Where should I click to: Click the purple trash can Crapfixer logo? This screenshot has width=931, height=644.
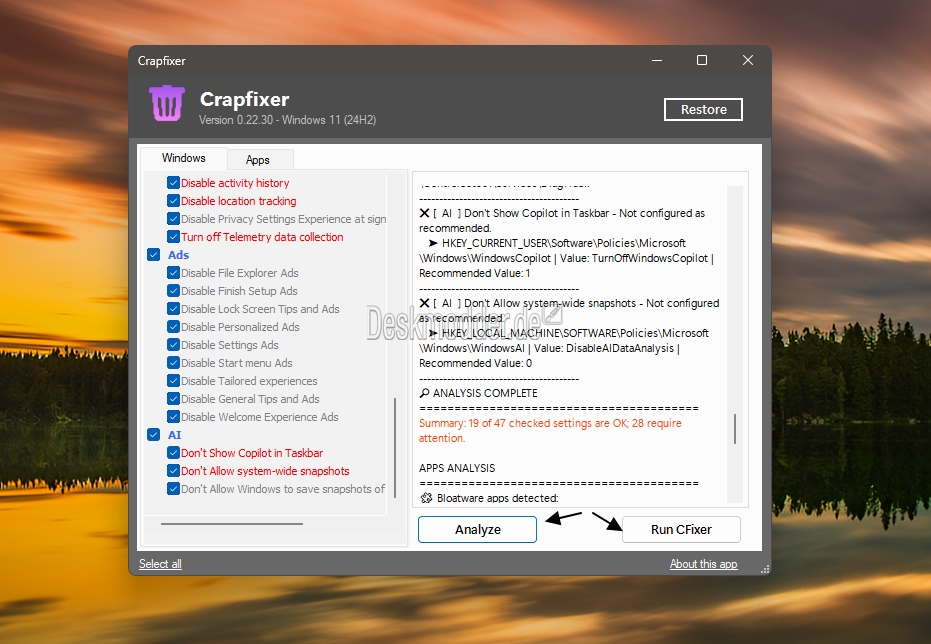pos(167,103)
